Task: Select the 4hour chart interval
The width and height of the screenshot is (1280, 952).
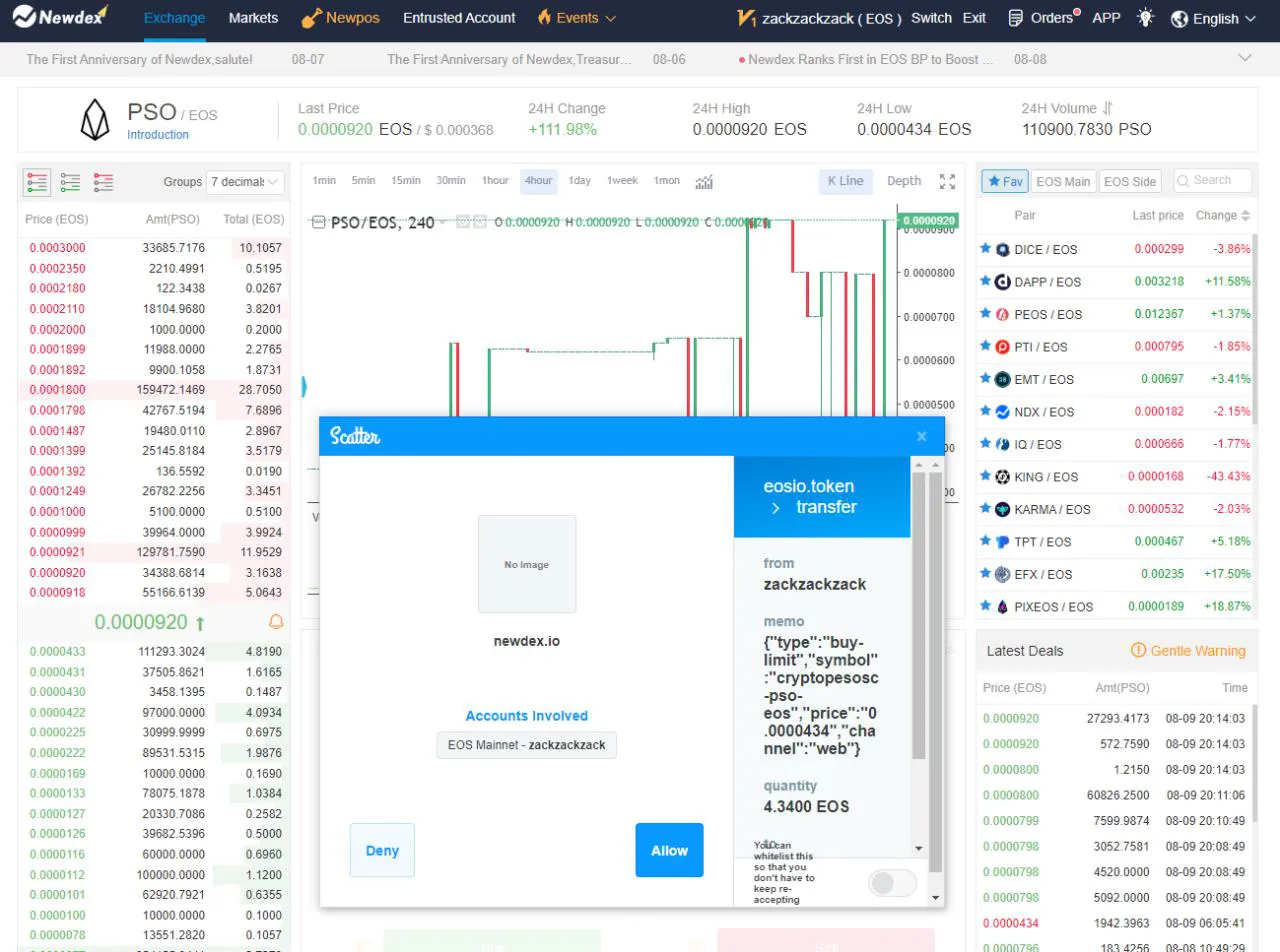Action: (x=538, y=181)
